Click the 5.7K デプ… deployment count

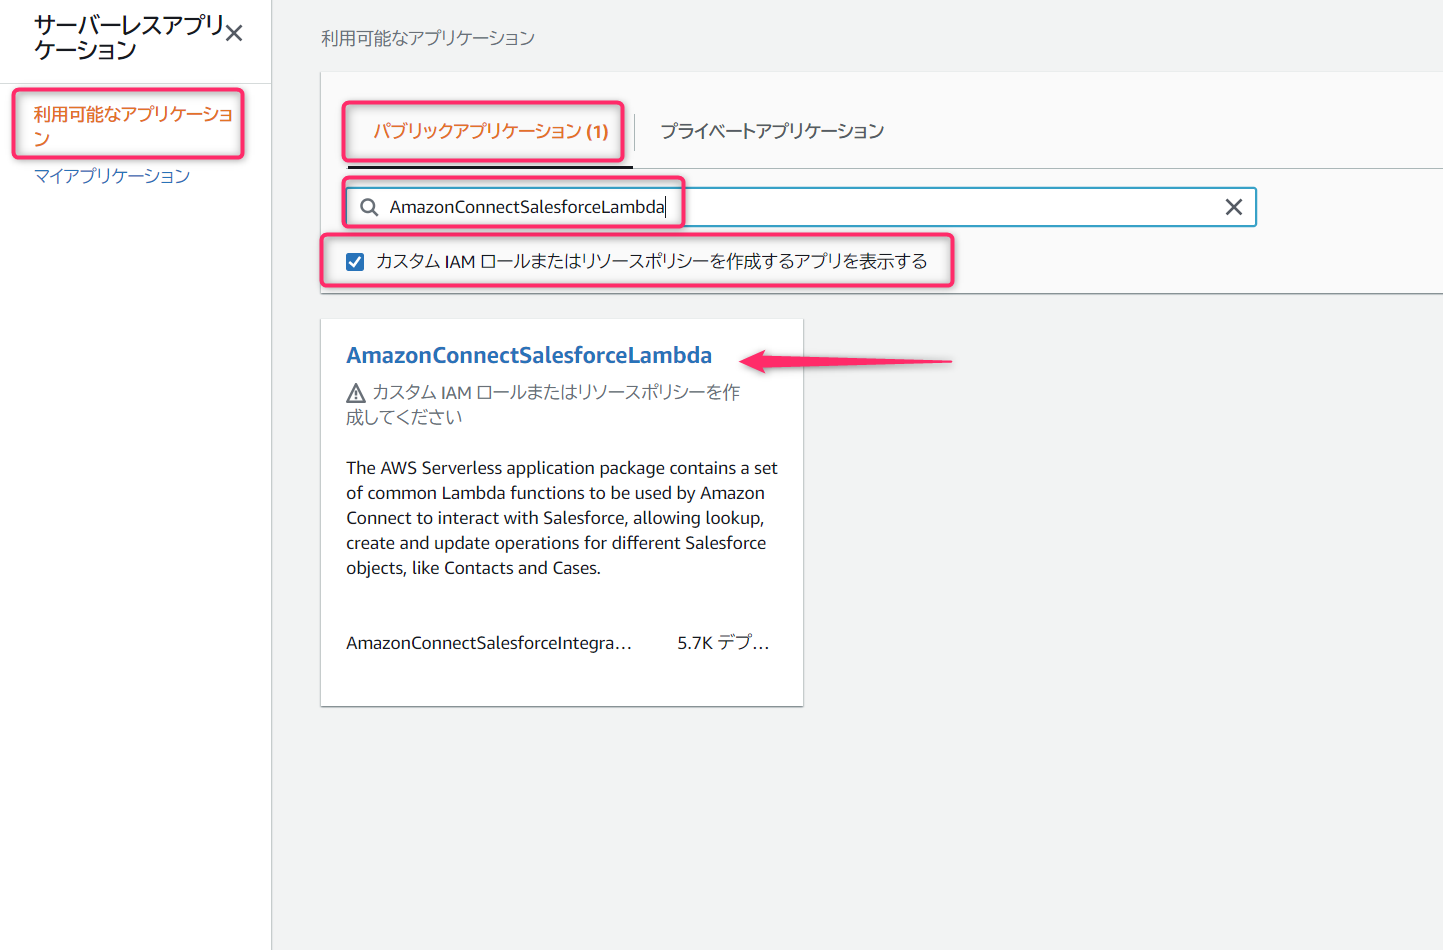click(723, 643)
